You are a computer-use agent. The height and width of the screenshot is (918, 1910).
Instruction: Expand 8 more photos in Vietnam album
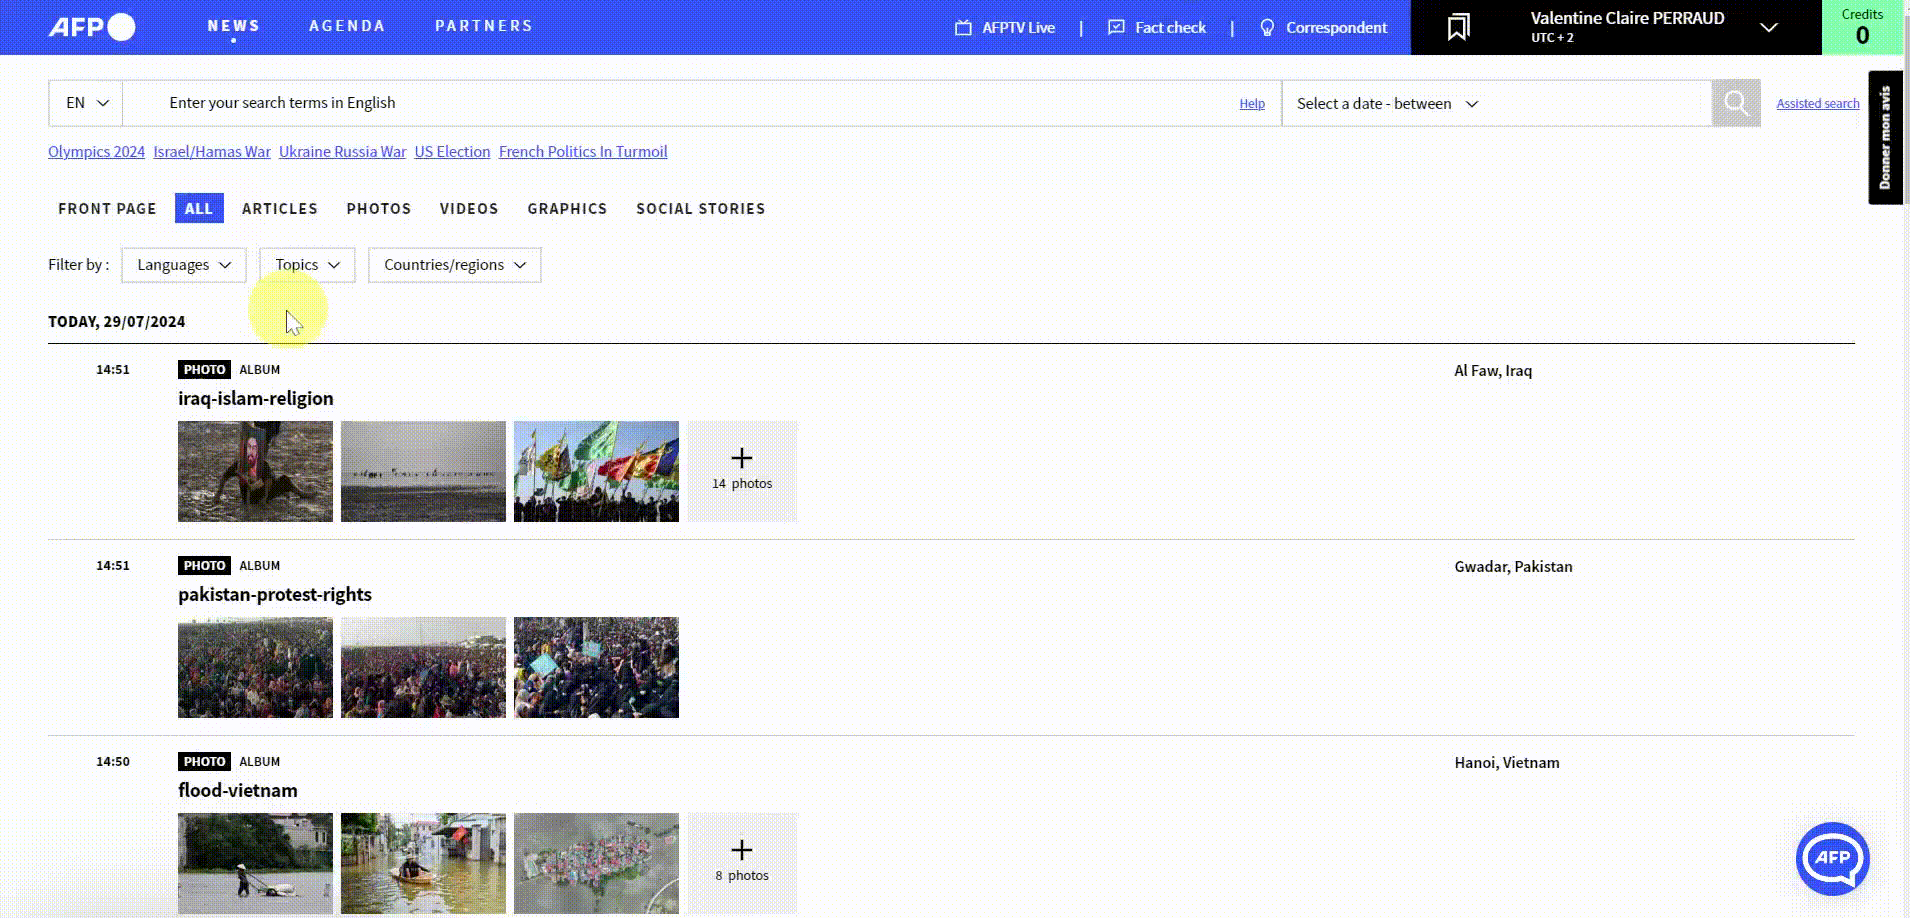(x=742, y=863)
